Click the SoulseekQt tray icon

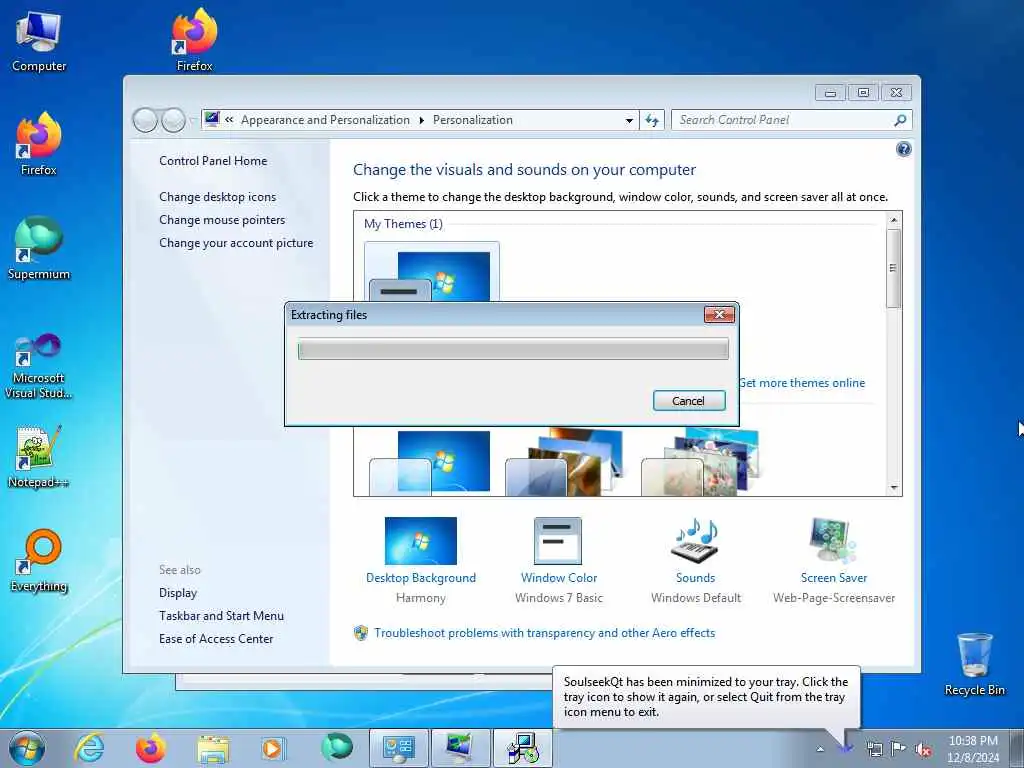846,750
